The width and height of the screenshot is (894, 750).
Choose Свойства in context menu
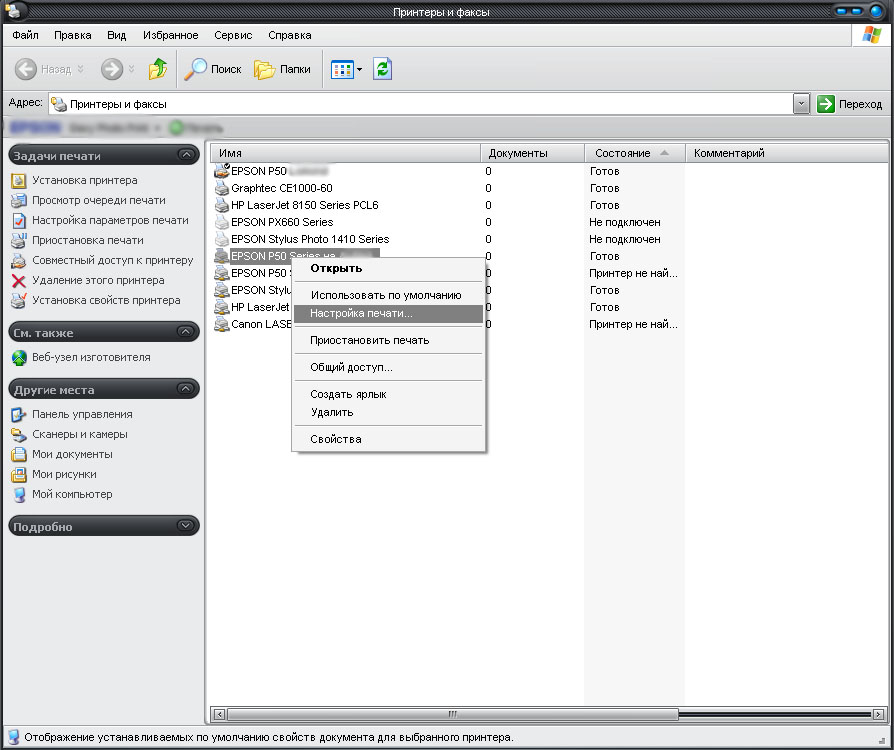388,439
